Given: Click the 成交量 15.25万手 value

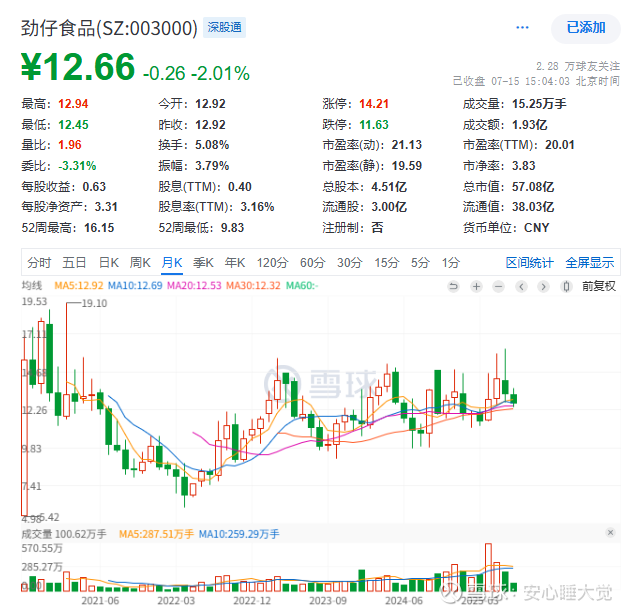Looking at the screenshot, I should tap(539, 104).
